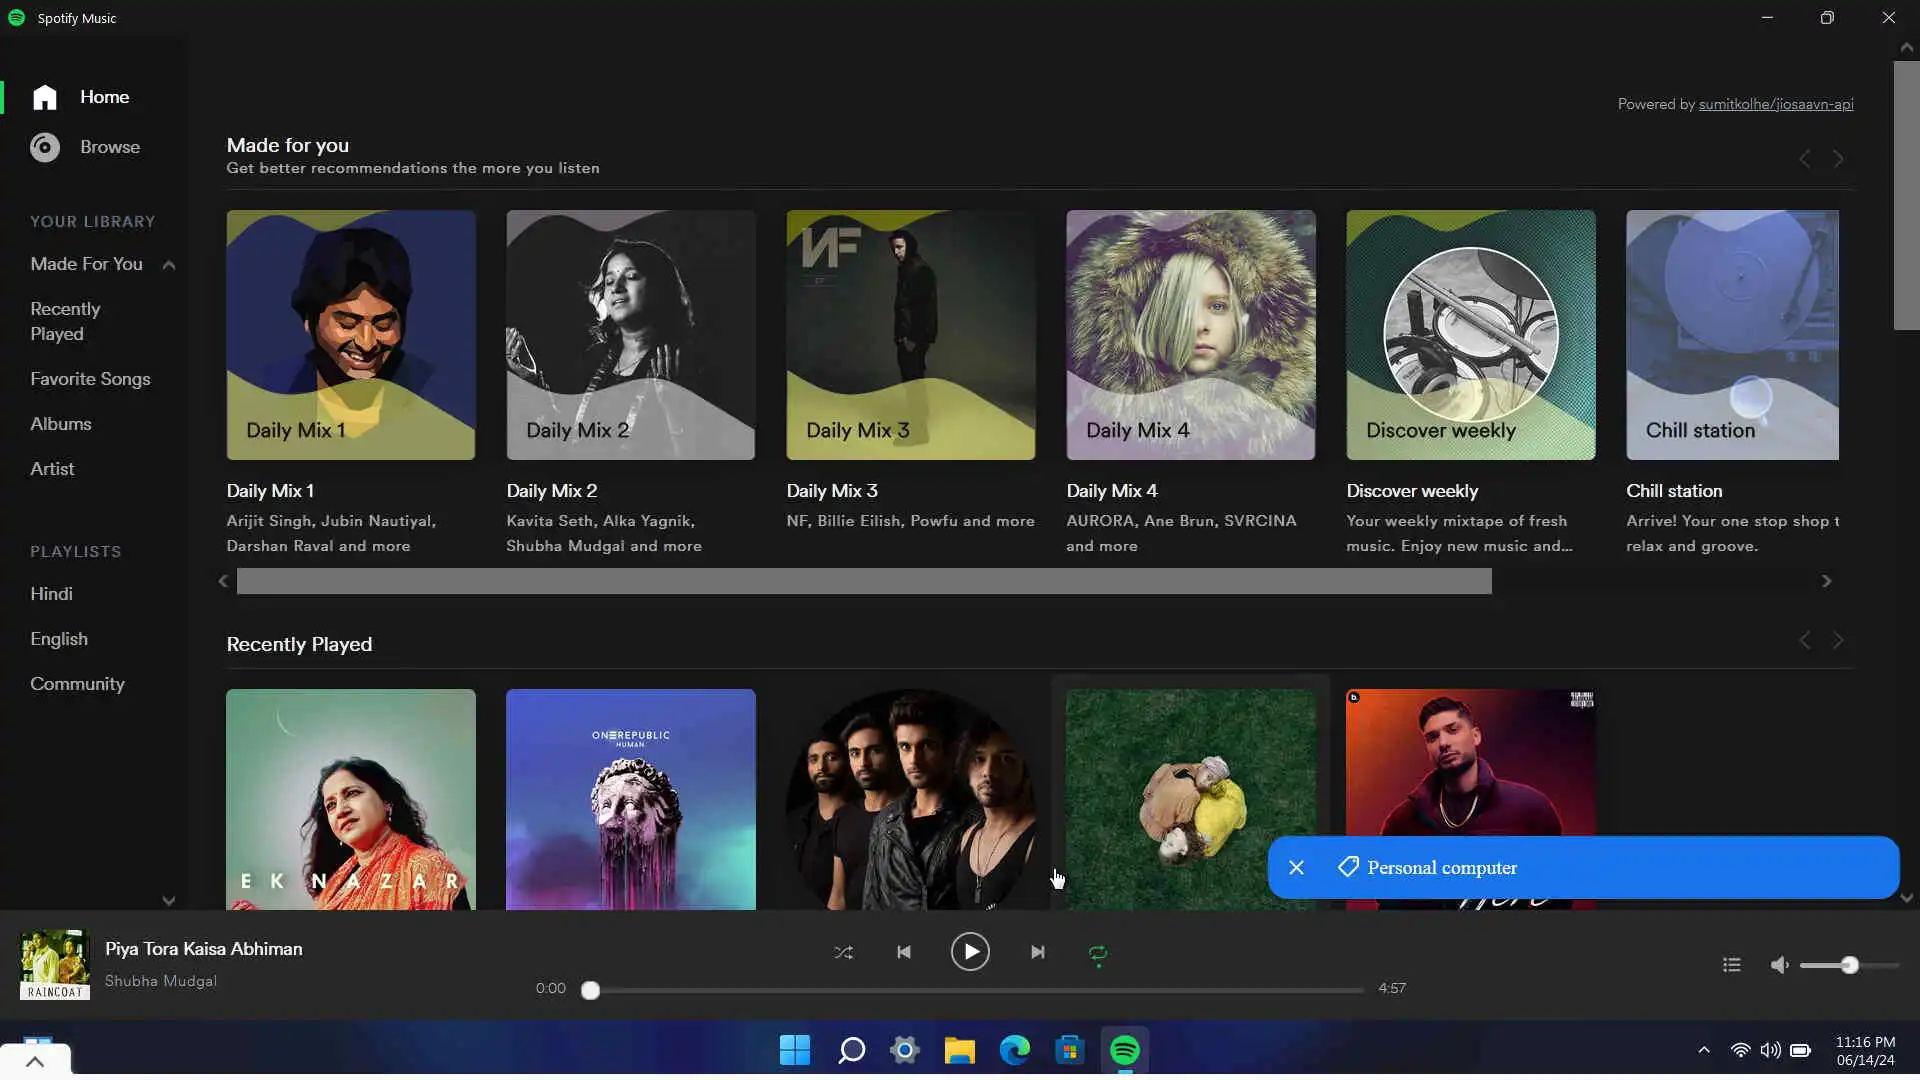Skip to the next track
1920x1080 pixels.
click(x=1037, y=952)
